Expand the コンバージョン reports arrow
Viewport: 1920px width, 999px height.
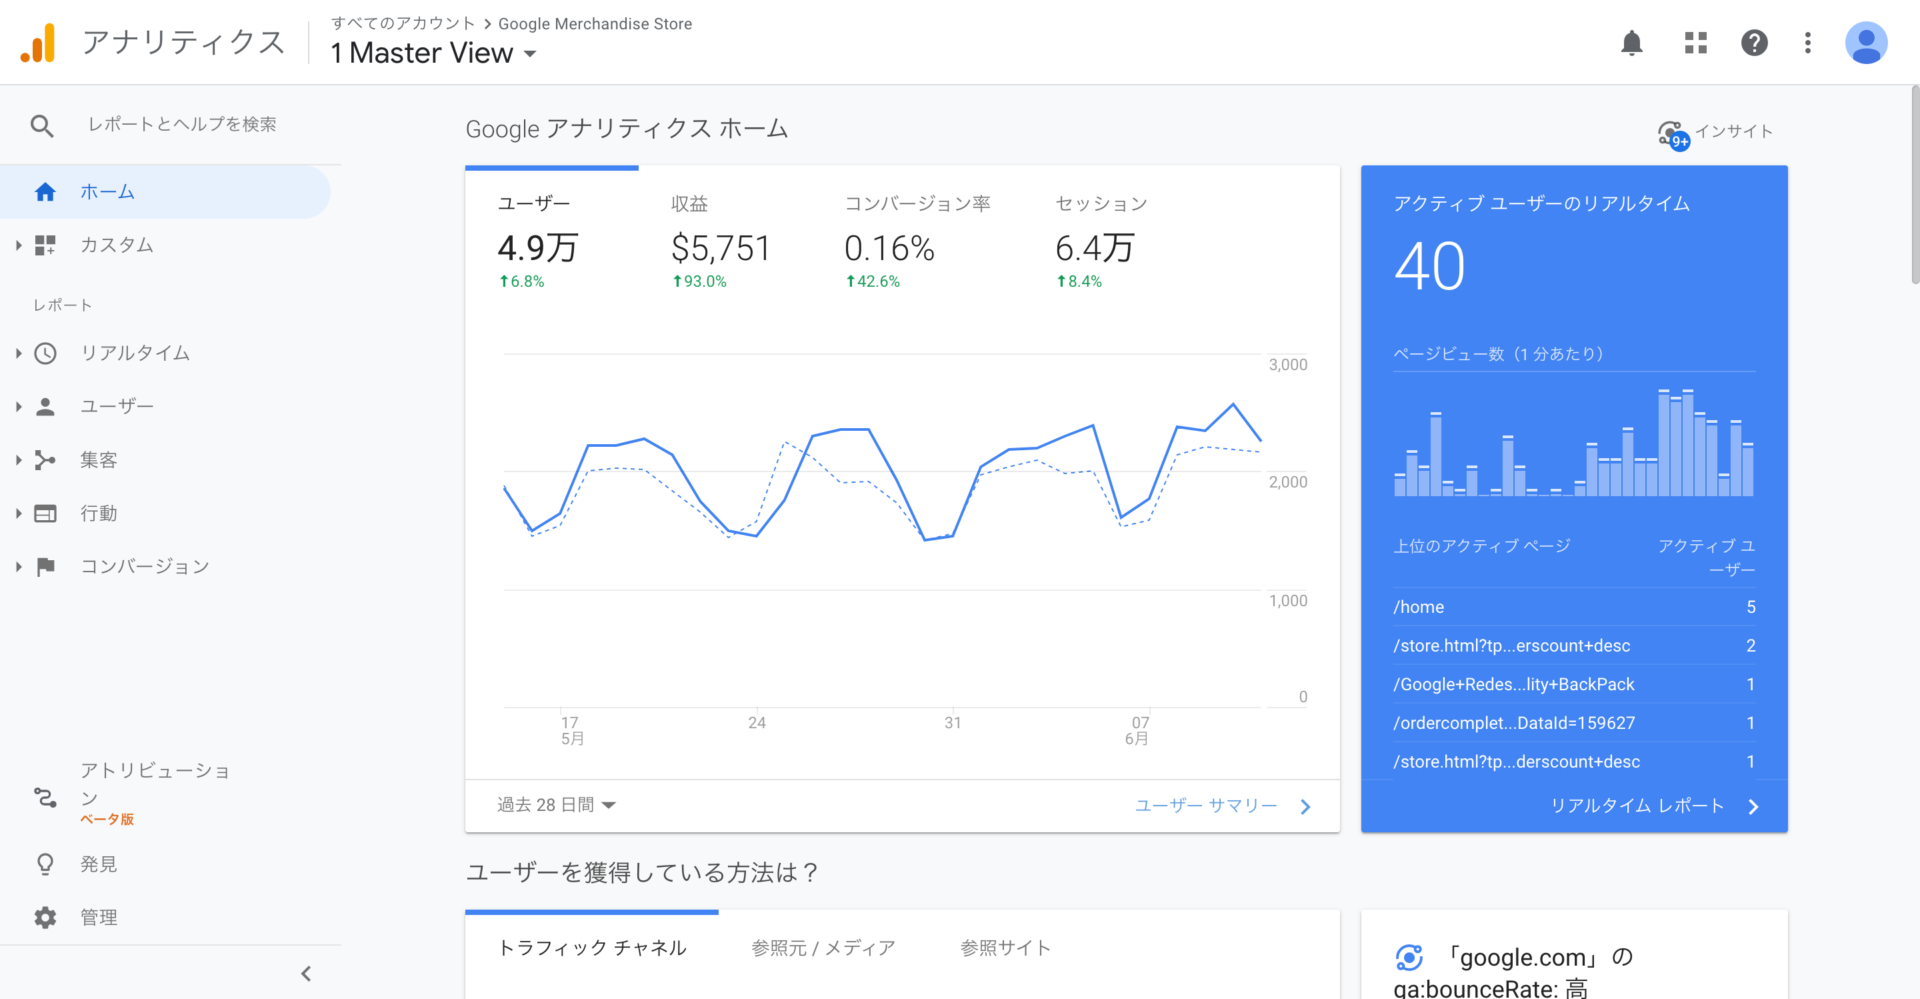tap(18, 567)
